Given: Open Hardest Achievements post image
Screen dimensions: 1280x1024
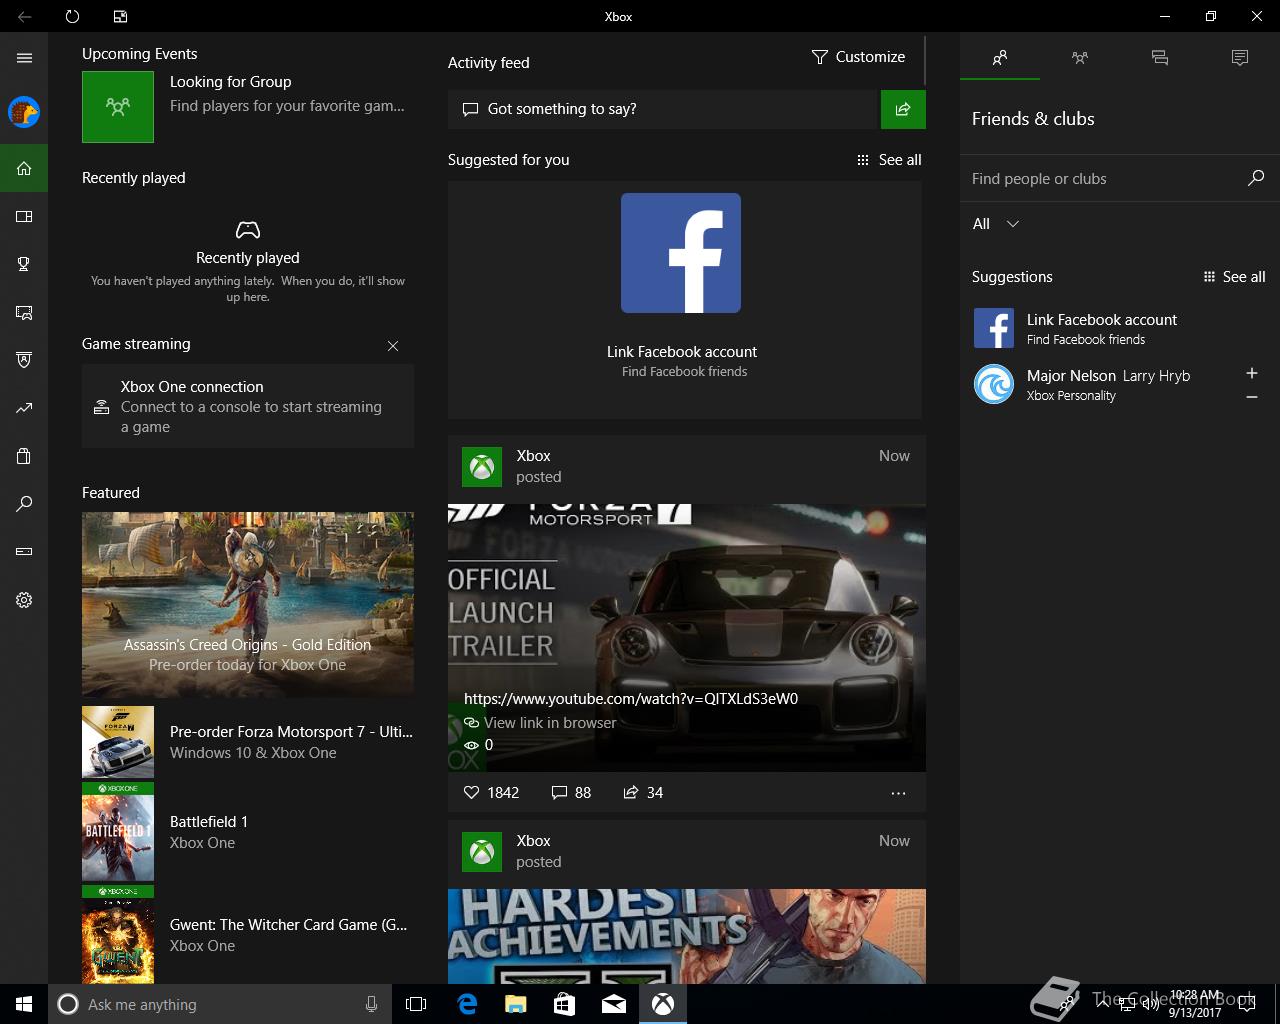Looking at the screenshot, I should (687, 936).
